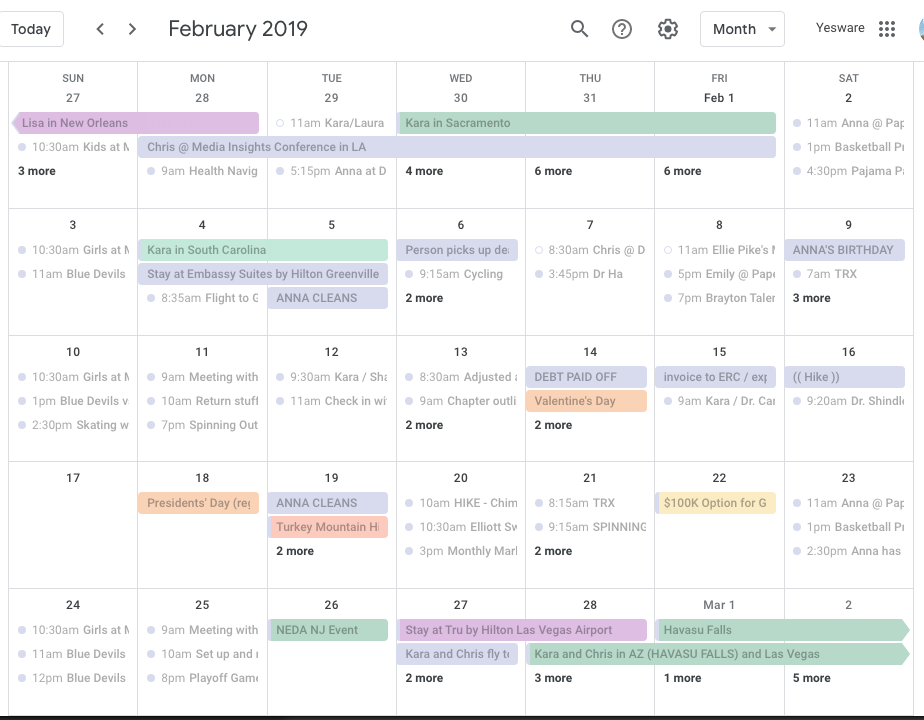Click date number 14 to open day view
Screen dimensions: 924x720
pyautogui.click(x=589, y=352)
